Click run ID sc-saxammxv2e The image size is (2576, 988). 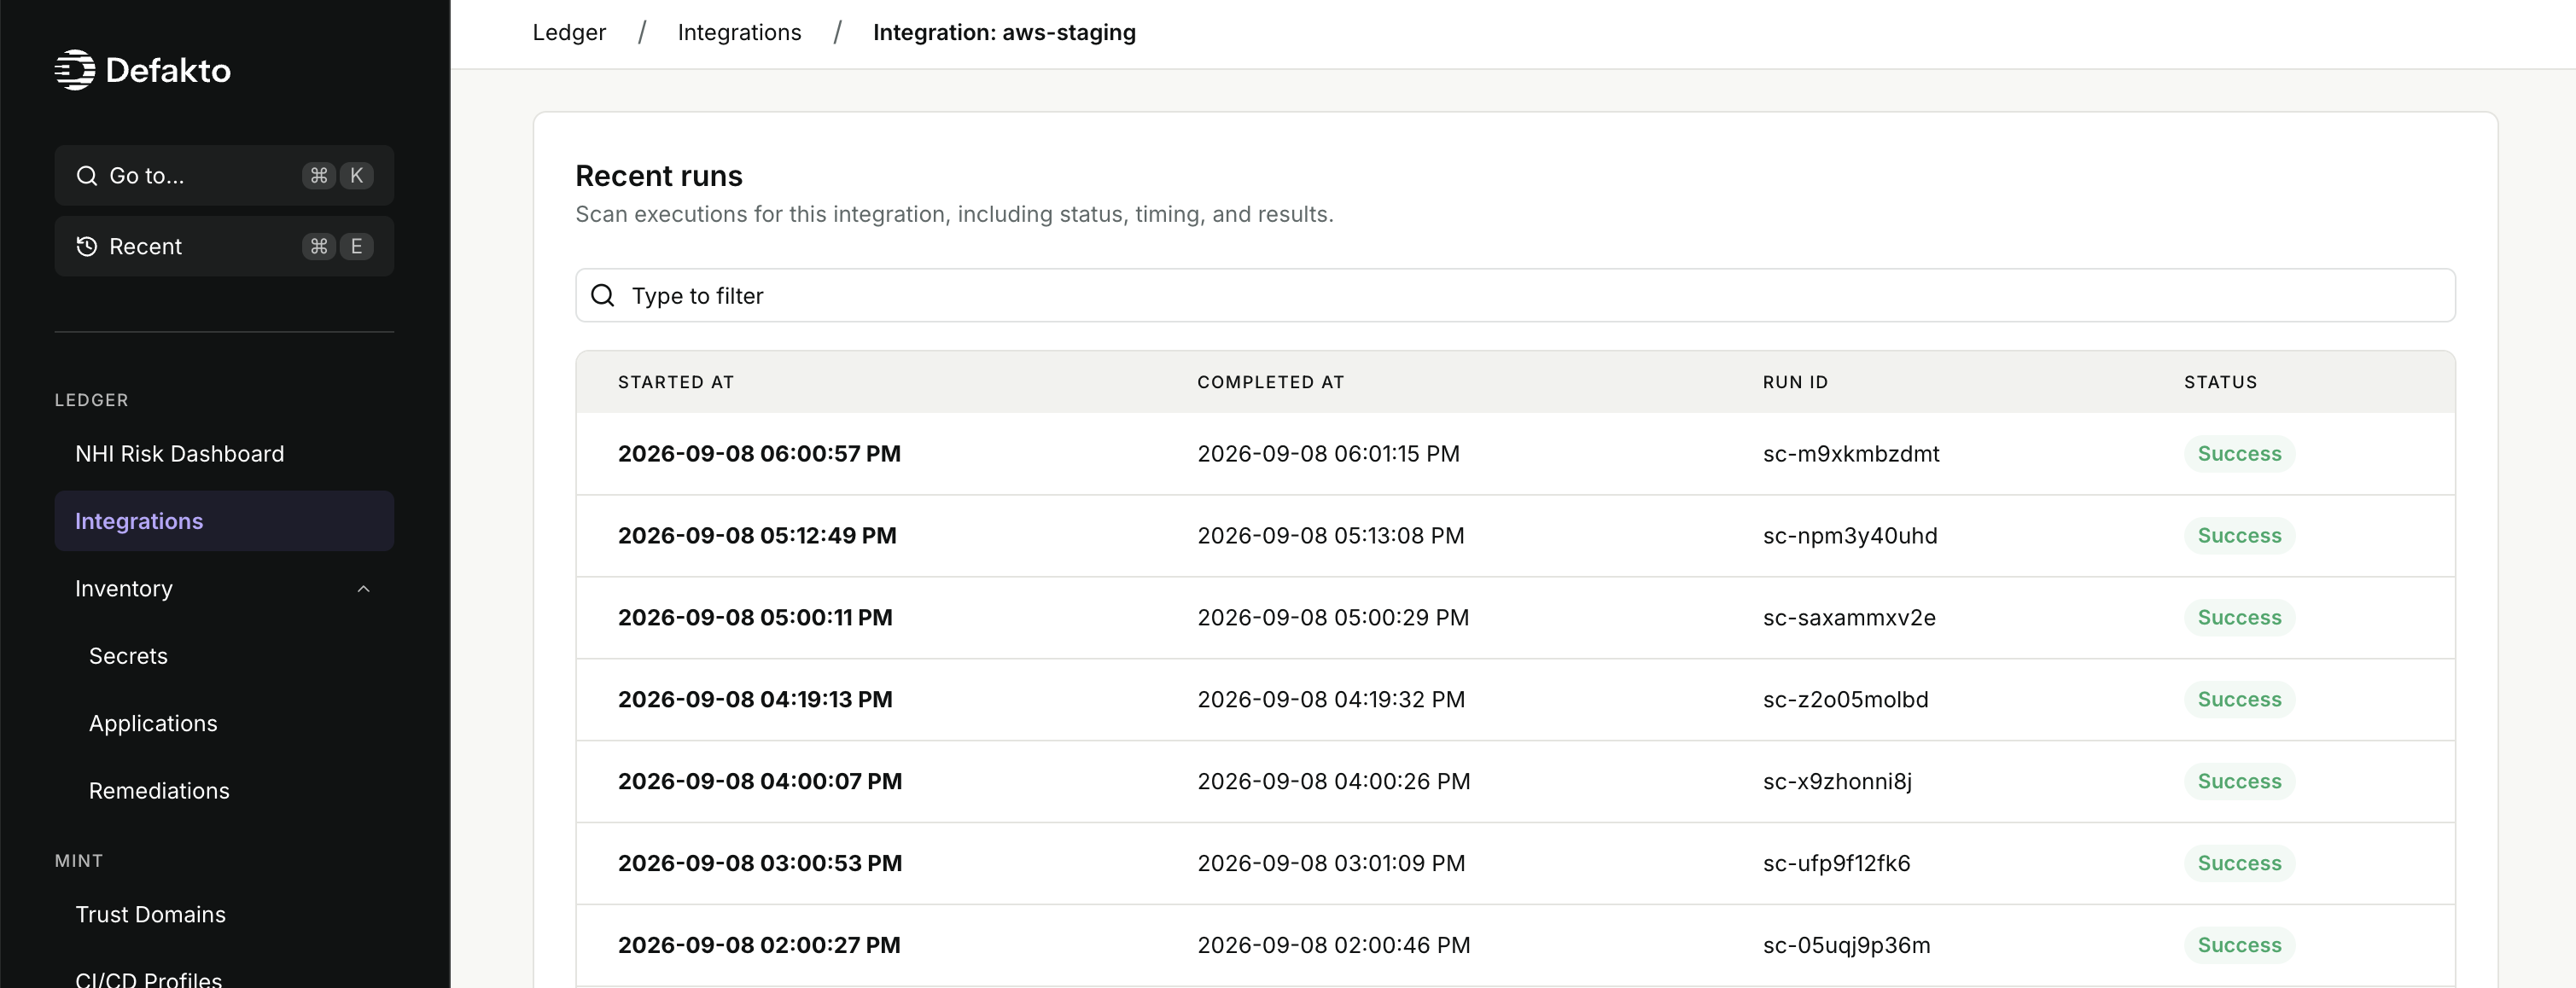point(1849,618)
